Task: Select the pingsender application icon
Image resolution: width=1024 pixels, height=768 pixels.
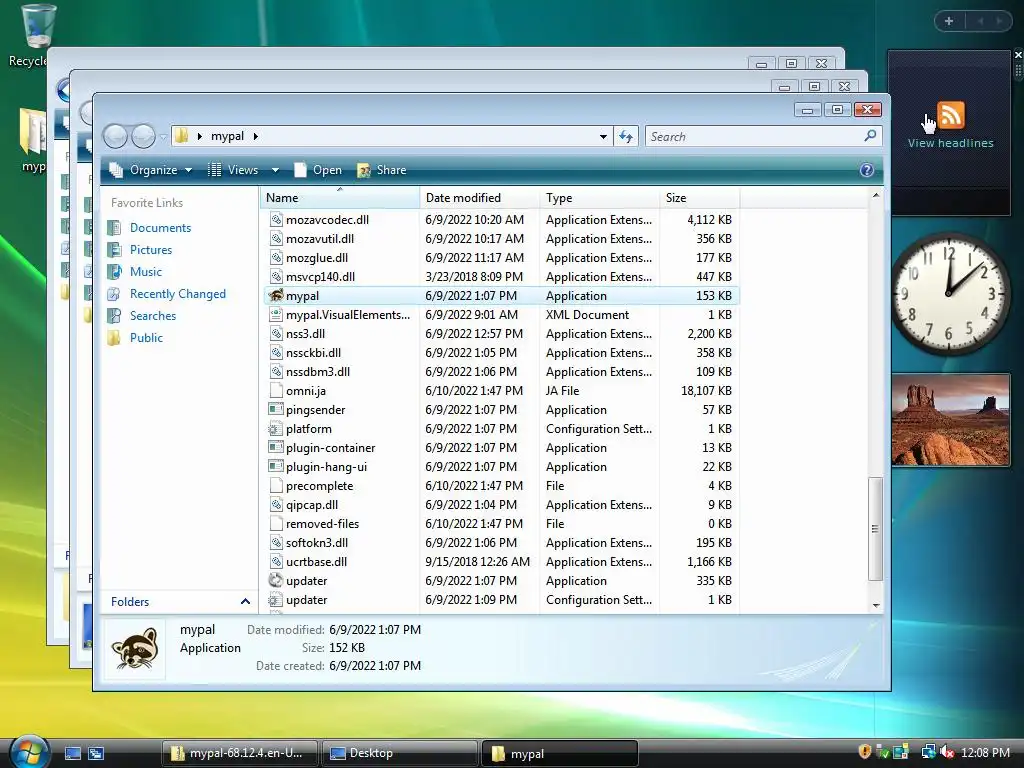Action: pos(276,410)
